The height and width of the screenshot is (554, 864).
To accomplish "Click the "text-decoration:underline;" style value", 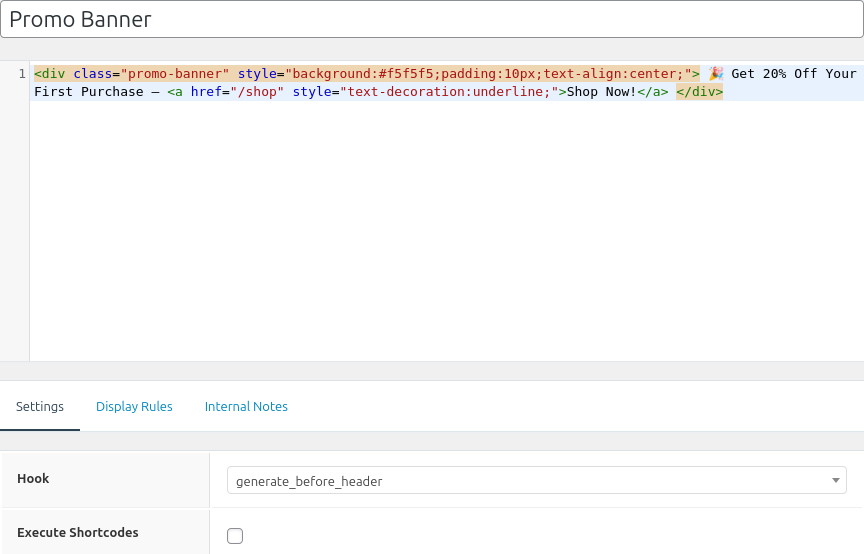I will click(x=449, y=92).
